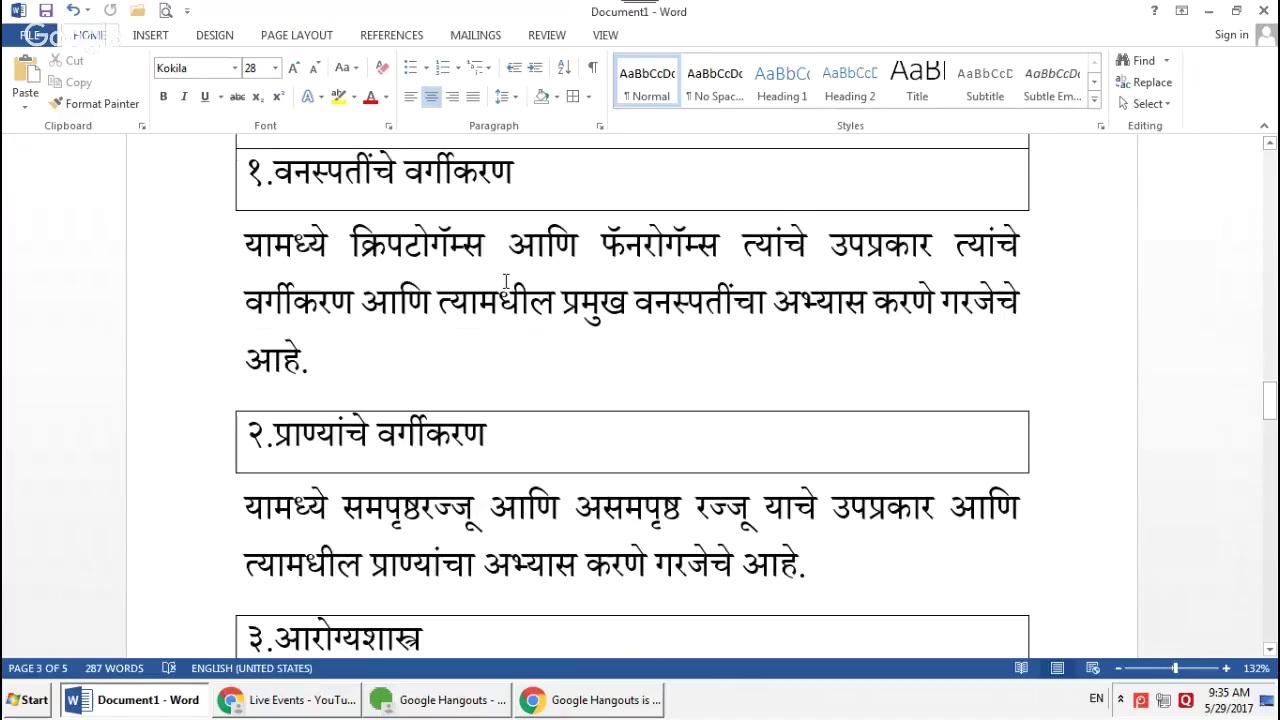
Task: Click the Paste button
Action: pyautogui.click(x=25, y=82)
